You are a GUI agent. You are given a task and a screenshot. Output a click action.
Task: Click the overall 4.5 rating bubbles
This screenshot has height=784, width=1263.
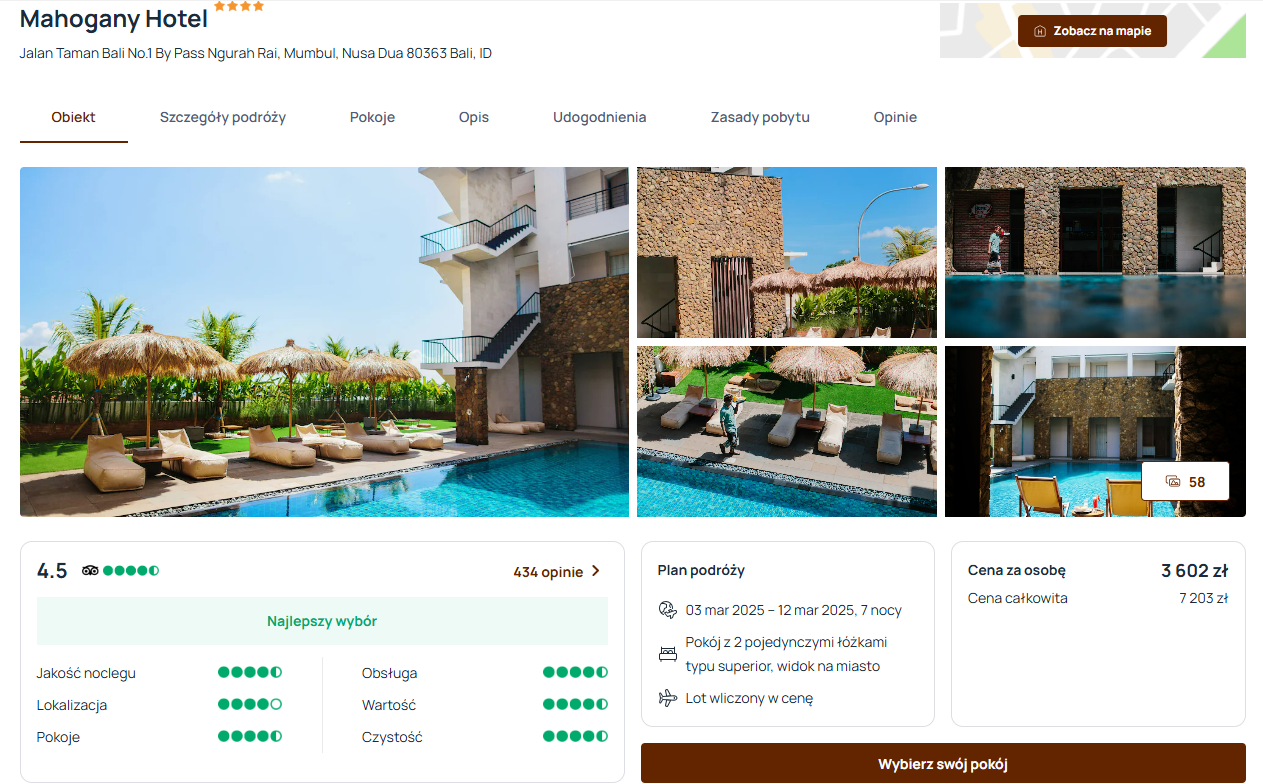coord(131,571)
